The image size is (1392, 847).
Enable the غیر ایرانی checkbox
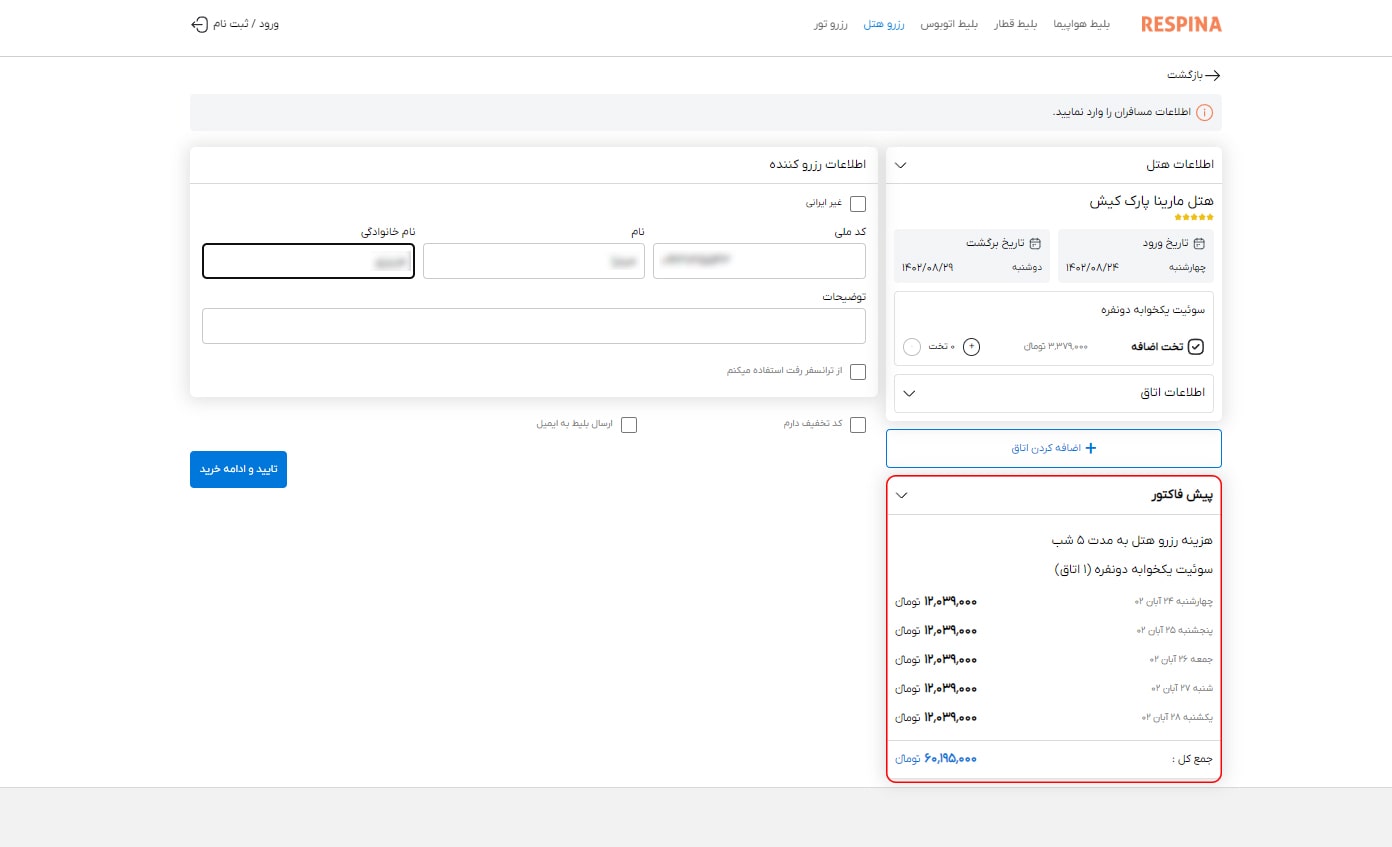coord(858,203)
